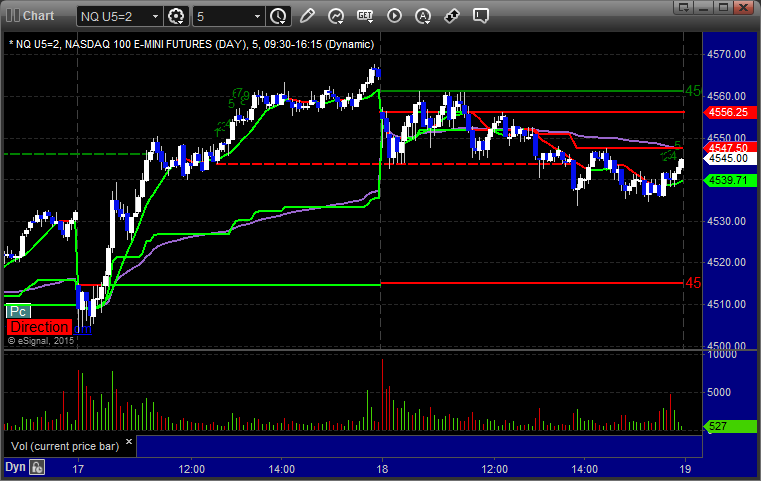The image size is (761, 481).
Task: Select the Vol (current price bar) label
Action: [65, 446]
